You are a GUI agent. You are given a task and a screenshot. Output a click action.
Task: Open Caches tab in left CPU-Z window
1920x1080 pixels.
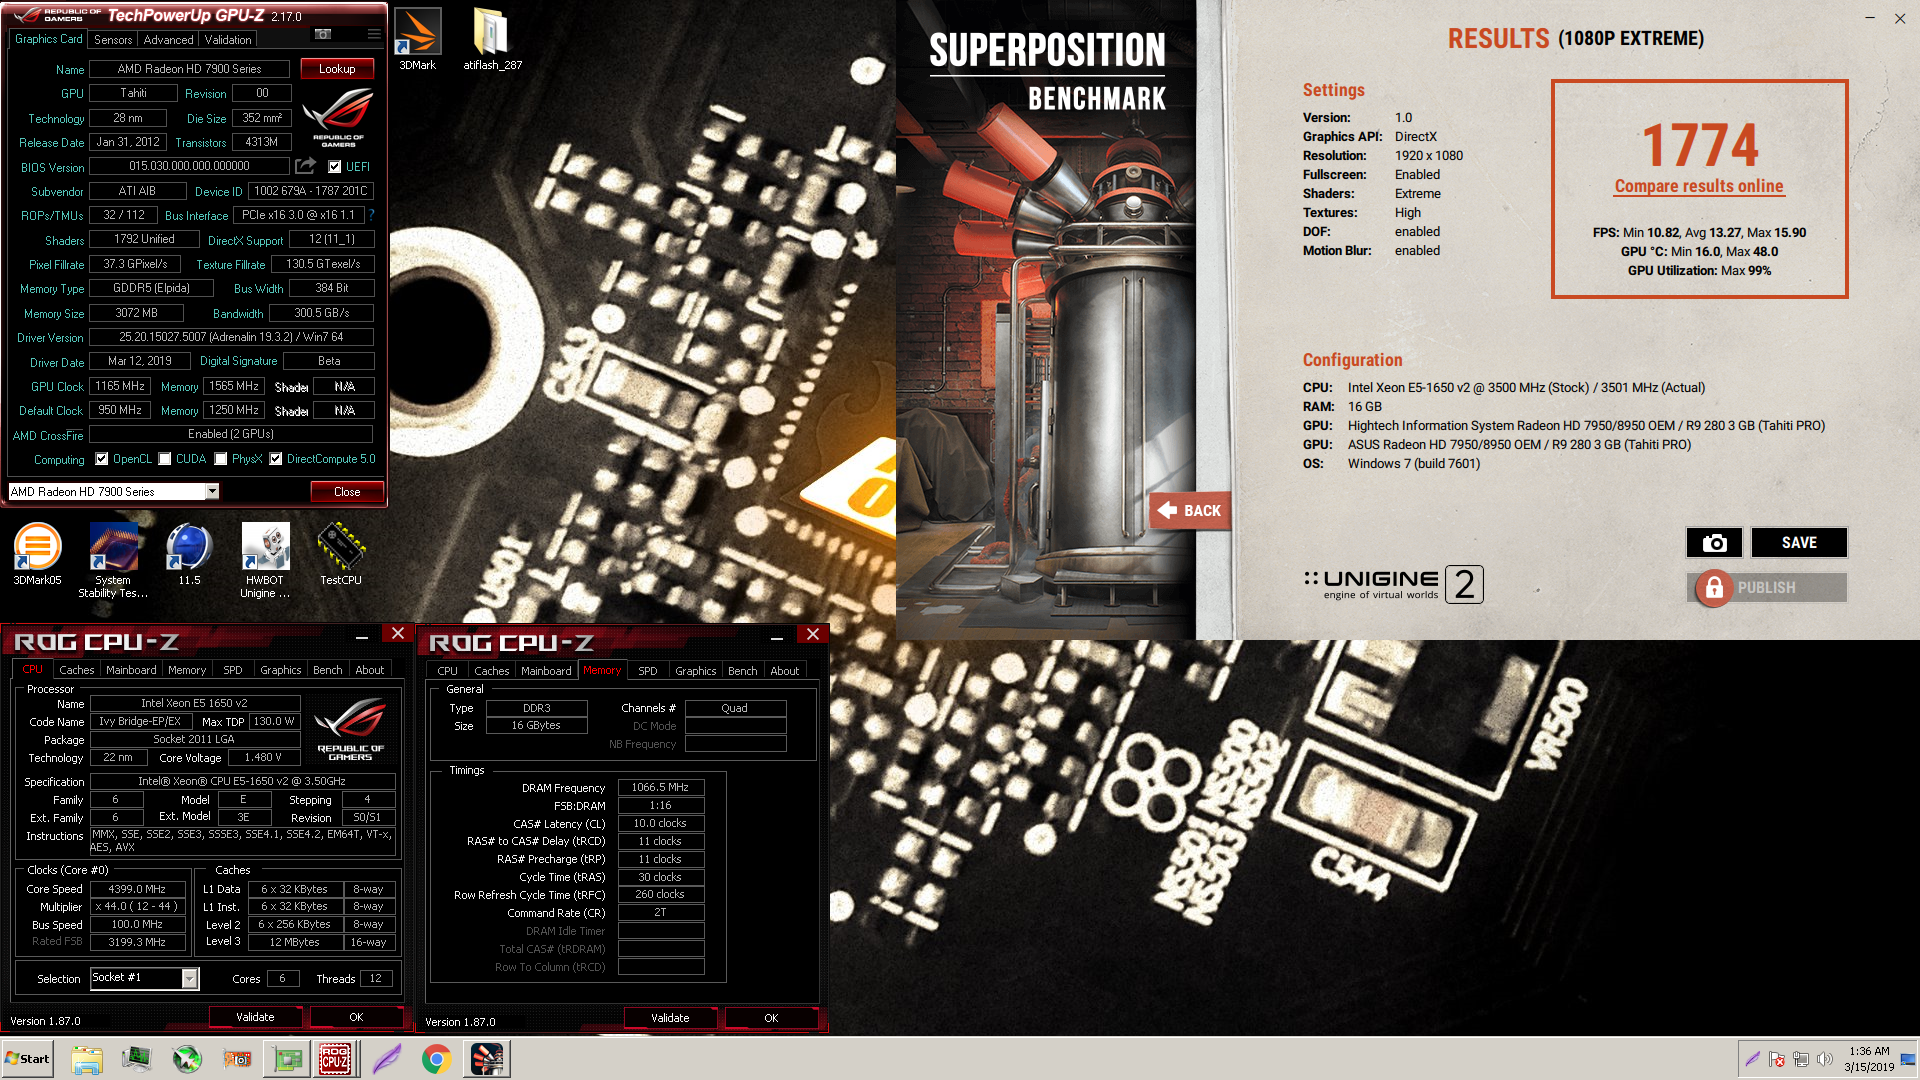pos(76,670)
